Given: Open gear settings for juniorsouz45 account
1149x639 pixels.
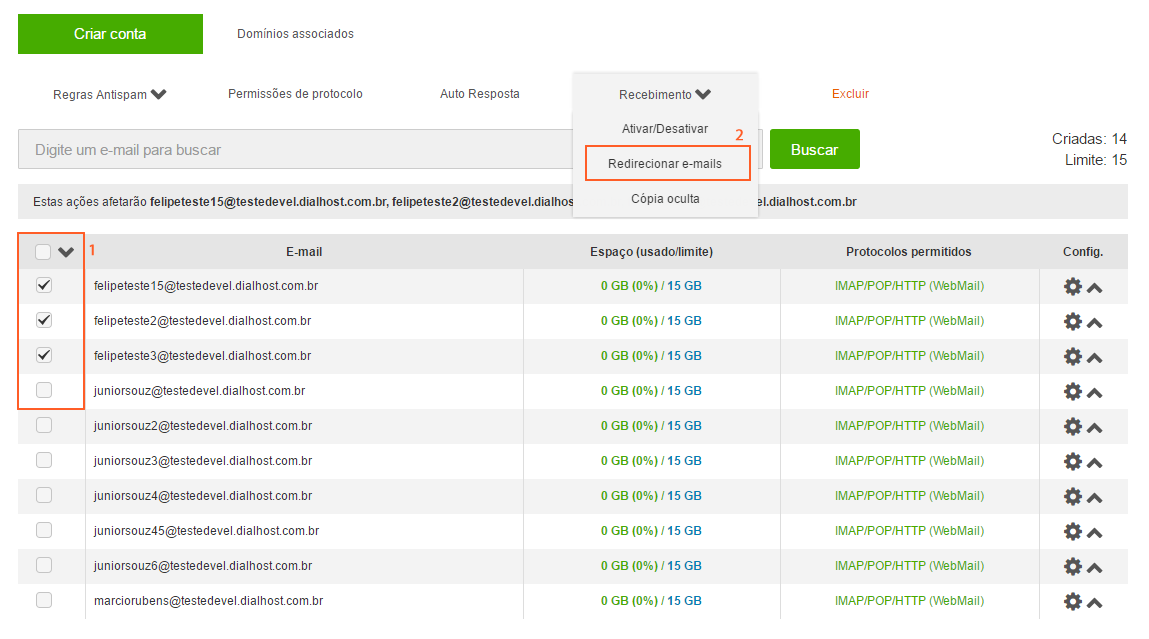Looking at the screenshot, I should (x=1073, y=532).
